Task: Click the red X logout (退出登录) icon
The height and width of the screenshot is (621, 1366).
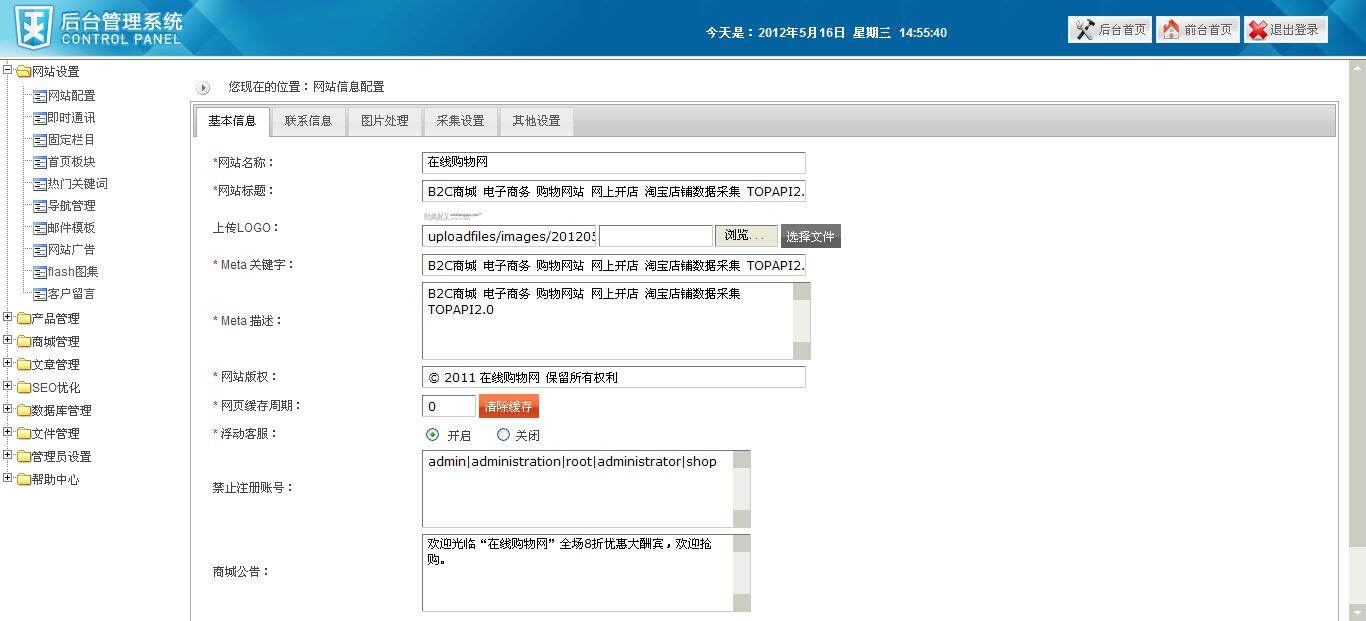Action: pyautogui.click(x=1258, y=29)
